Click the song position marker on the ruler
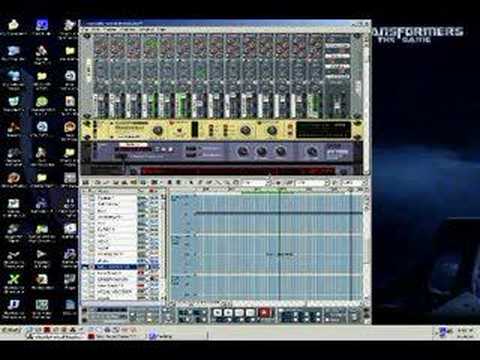 click(x=279, y=190)
